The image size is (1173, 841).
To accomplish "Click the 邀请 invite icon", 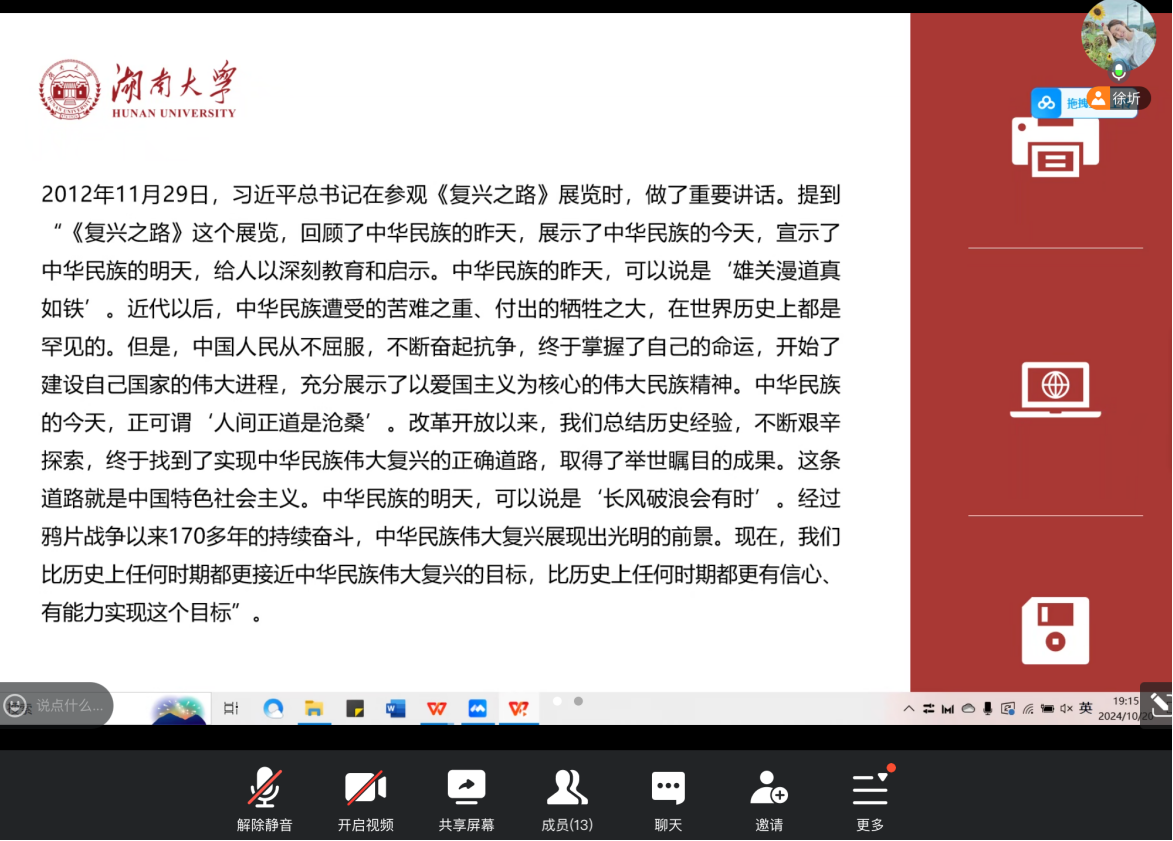I will pos(769,798).
